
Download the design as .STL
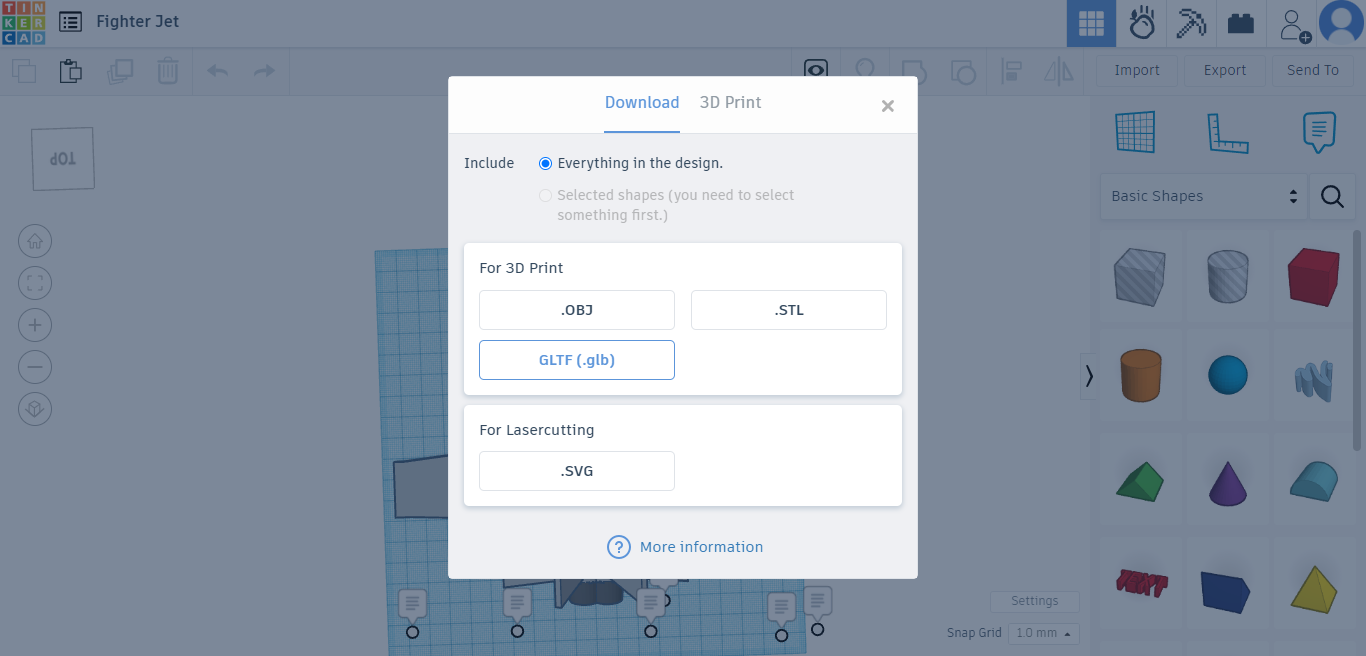(788, 310)
